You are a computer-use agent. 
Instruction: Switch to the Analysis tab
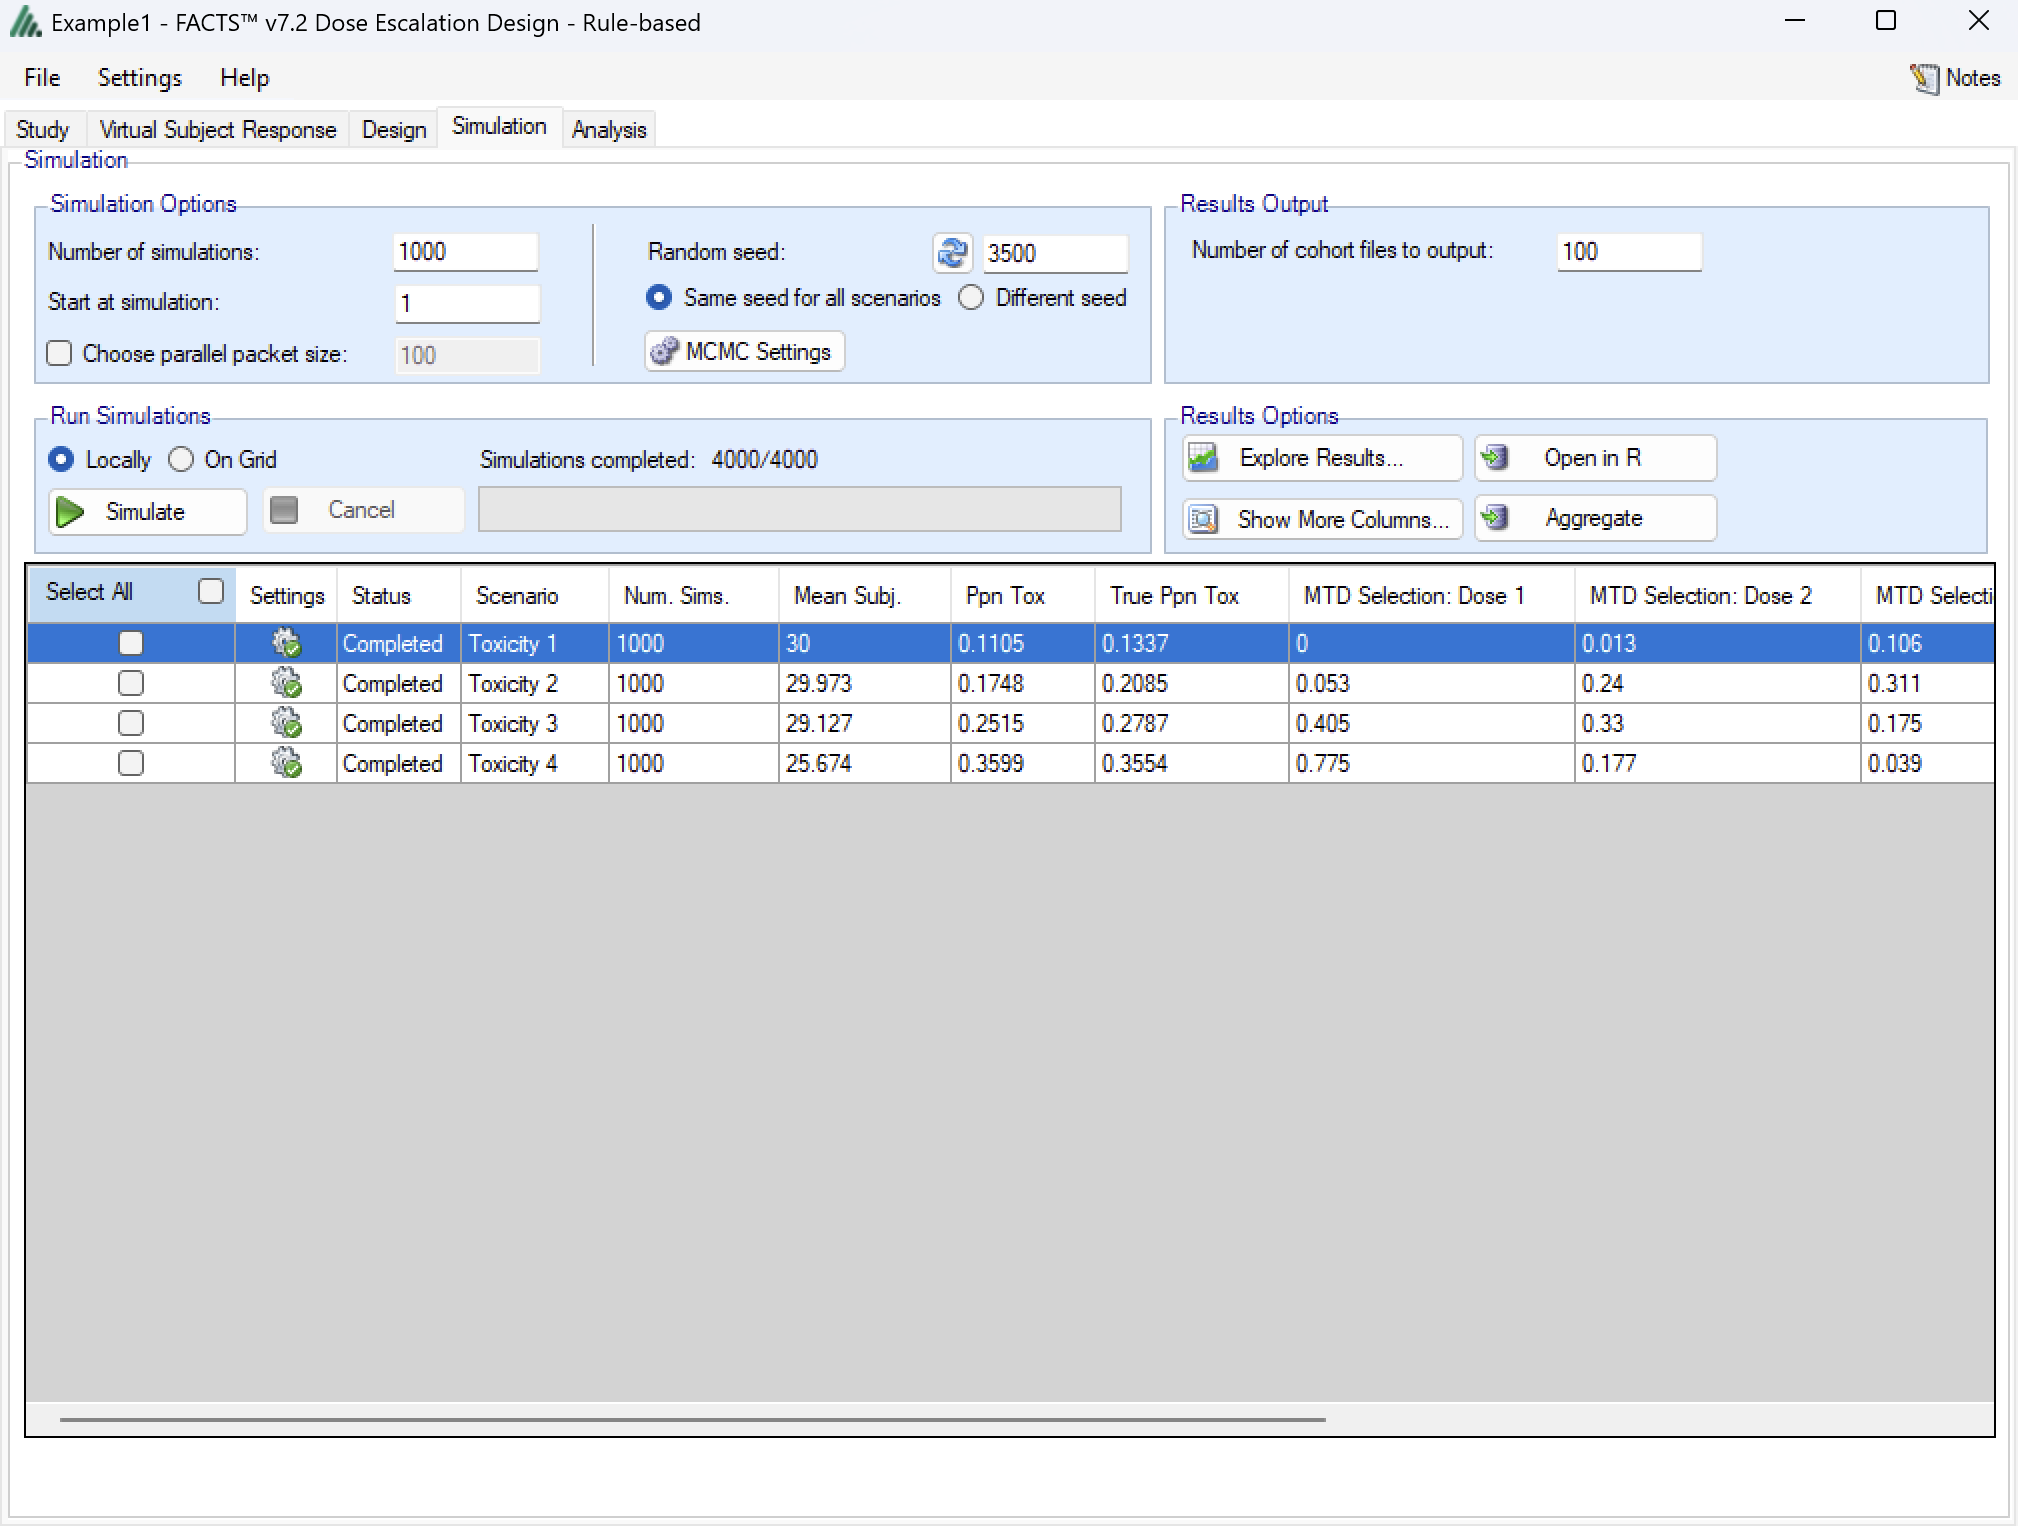point(608,130)
